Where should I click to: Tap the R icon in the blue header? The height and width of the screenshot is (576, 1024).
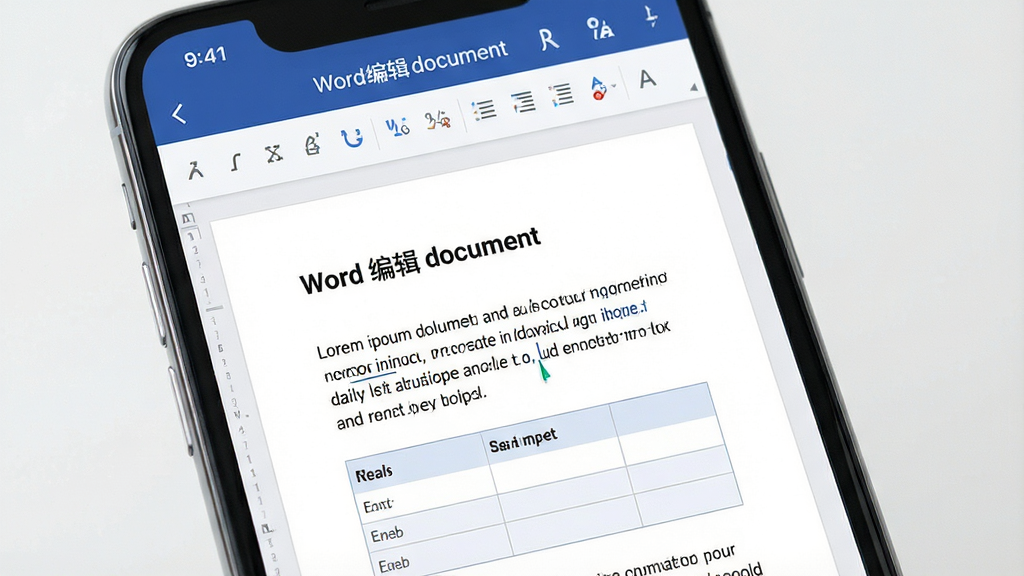[549, 39]
